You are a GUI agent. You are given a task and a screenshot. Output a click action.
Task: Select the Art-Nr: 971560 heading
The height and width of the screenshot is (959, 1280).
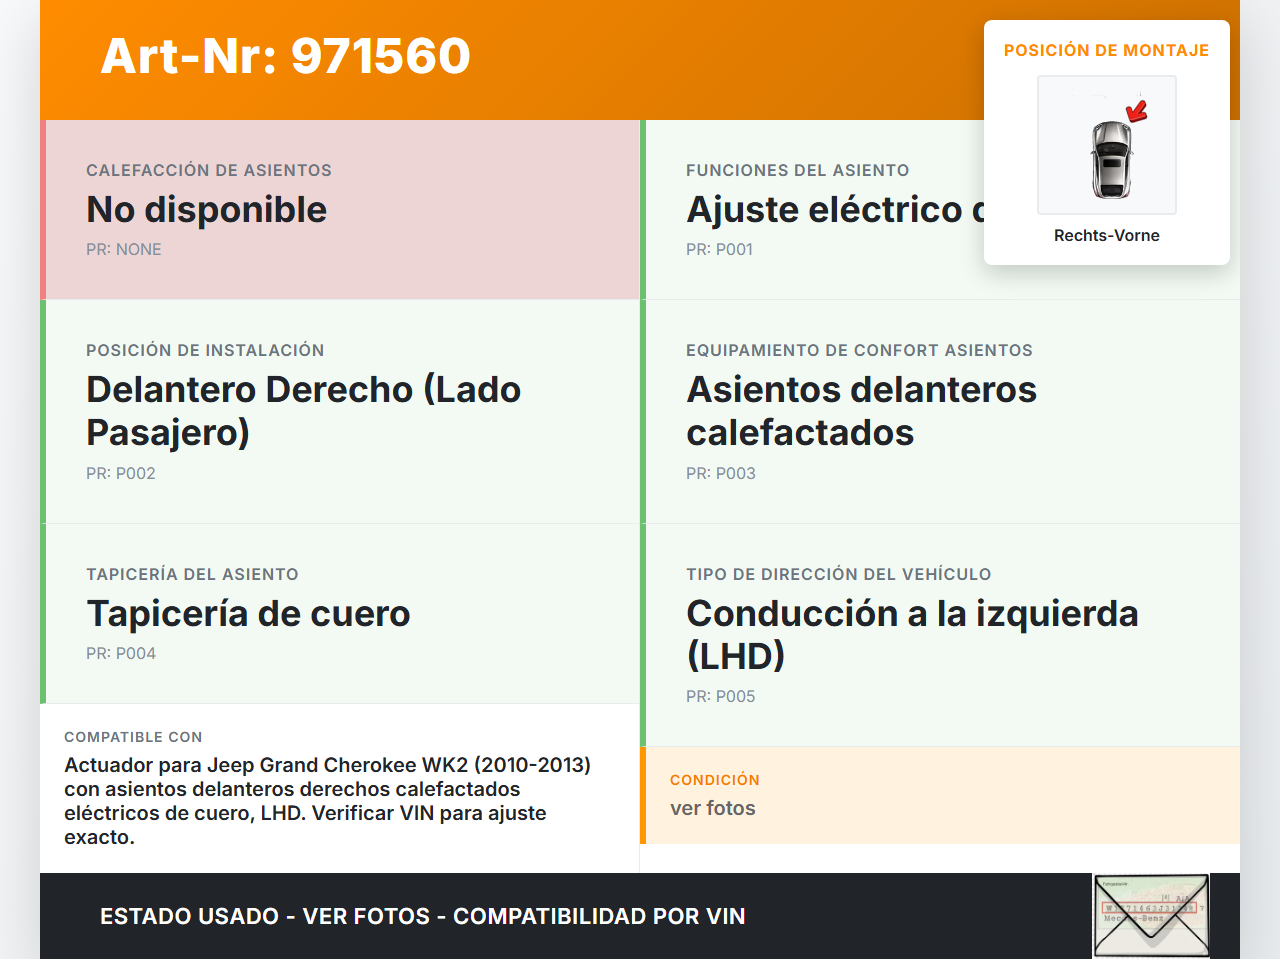[285, 56]
